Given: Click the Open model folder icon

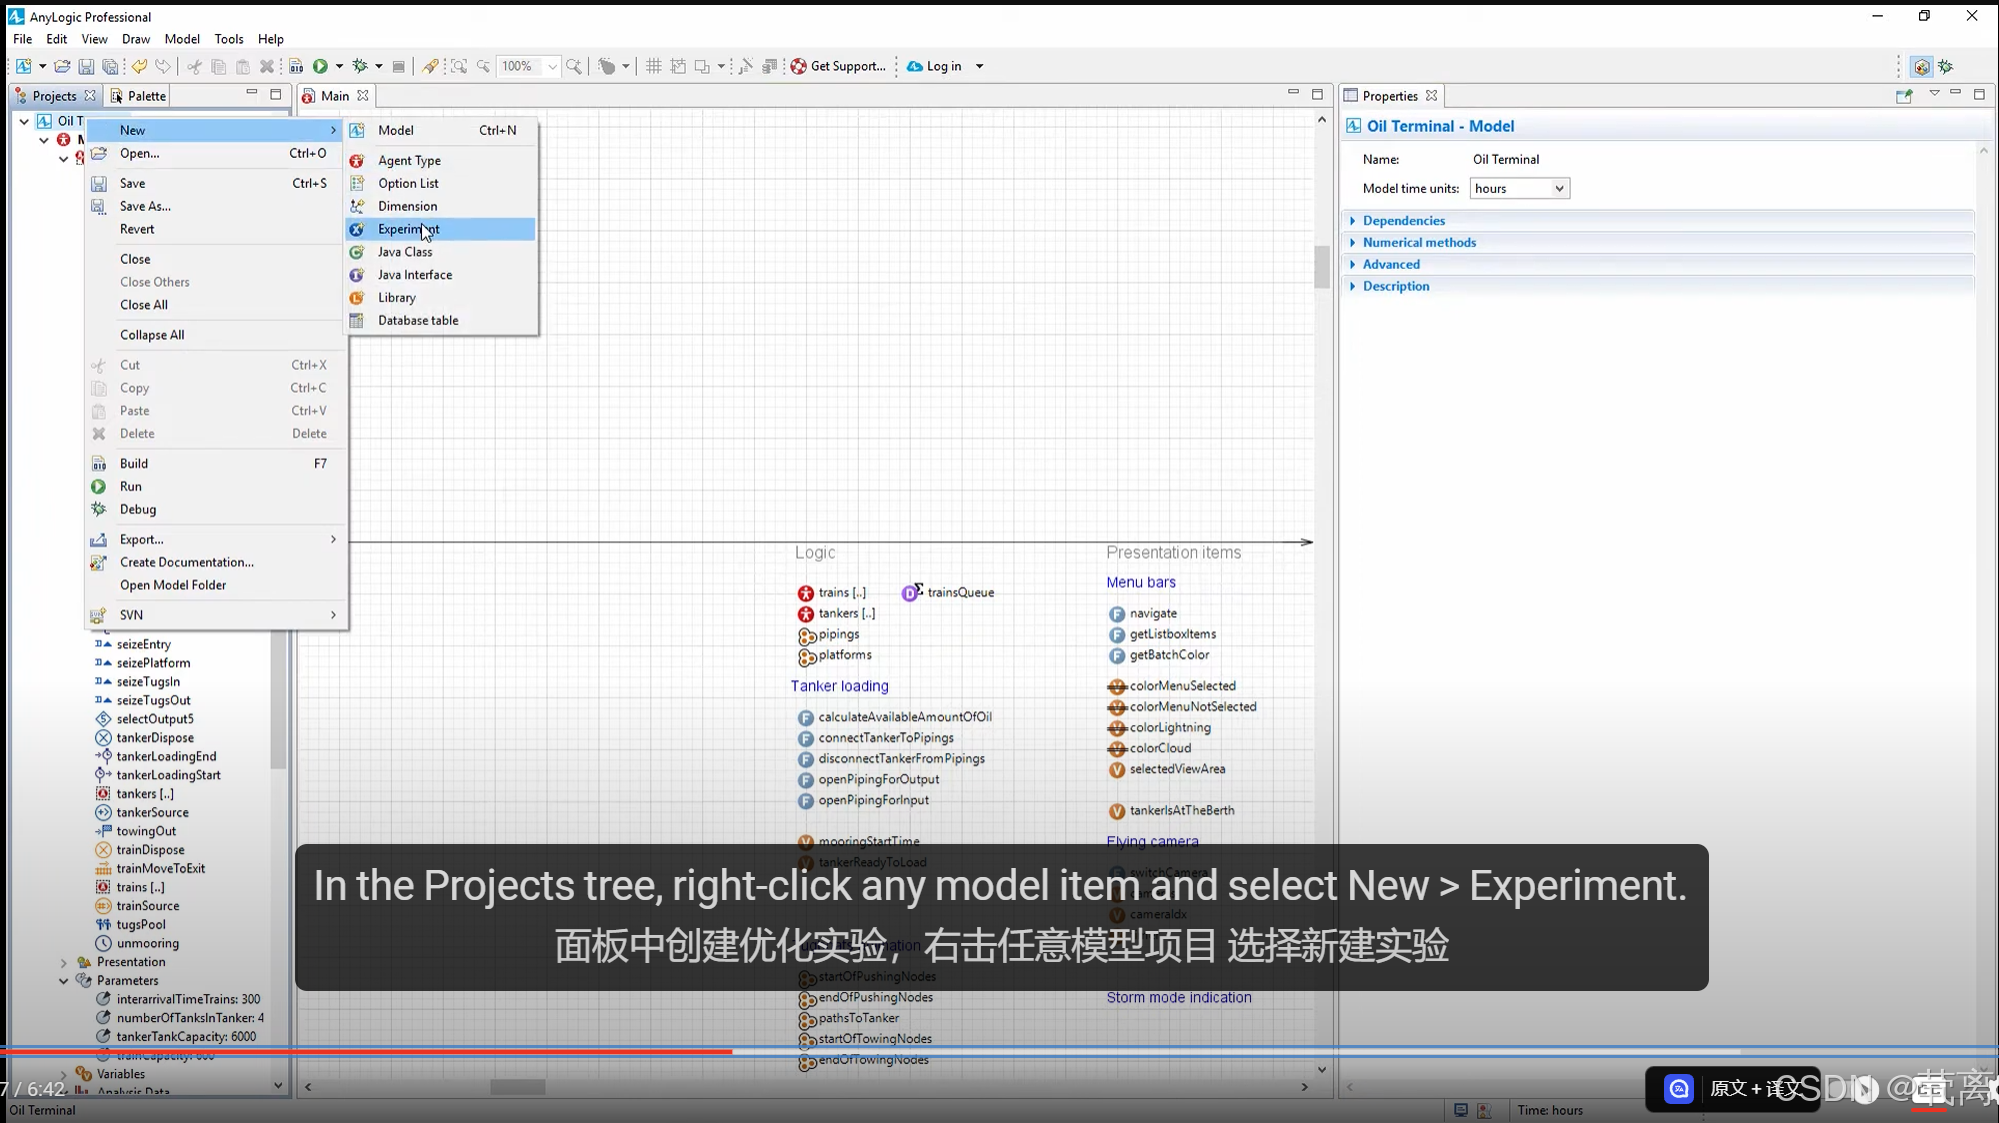Looking at the screenshot, I should tap(62, 66).
